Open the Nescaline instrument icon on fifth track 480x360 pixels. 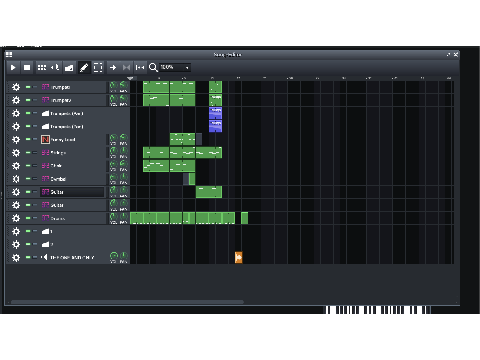(x=45, y=140)
